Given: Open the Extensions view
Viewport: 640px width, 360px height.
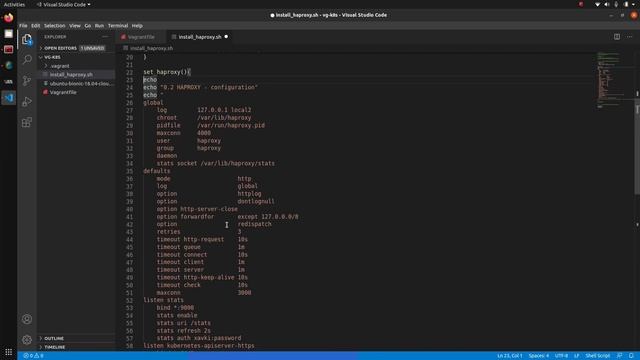Looking at the screenshot, I should (27, 122).
